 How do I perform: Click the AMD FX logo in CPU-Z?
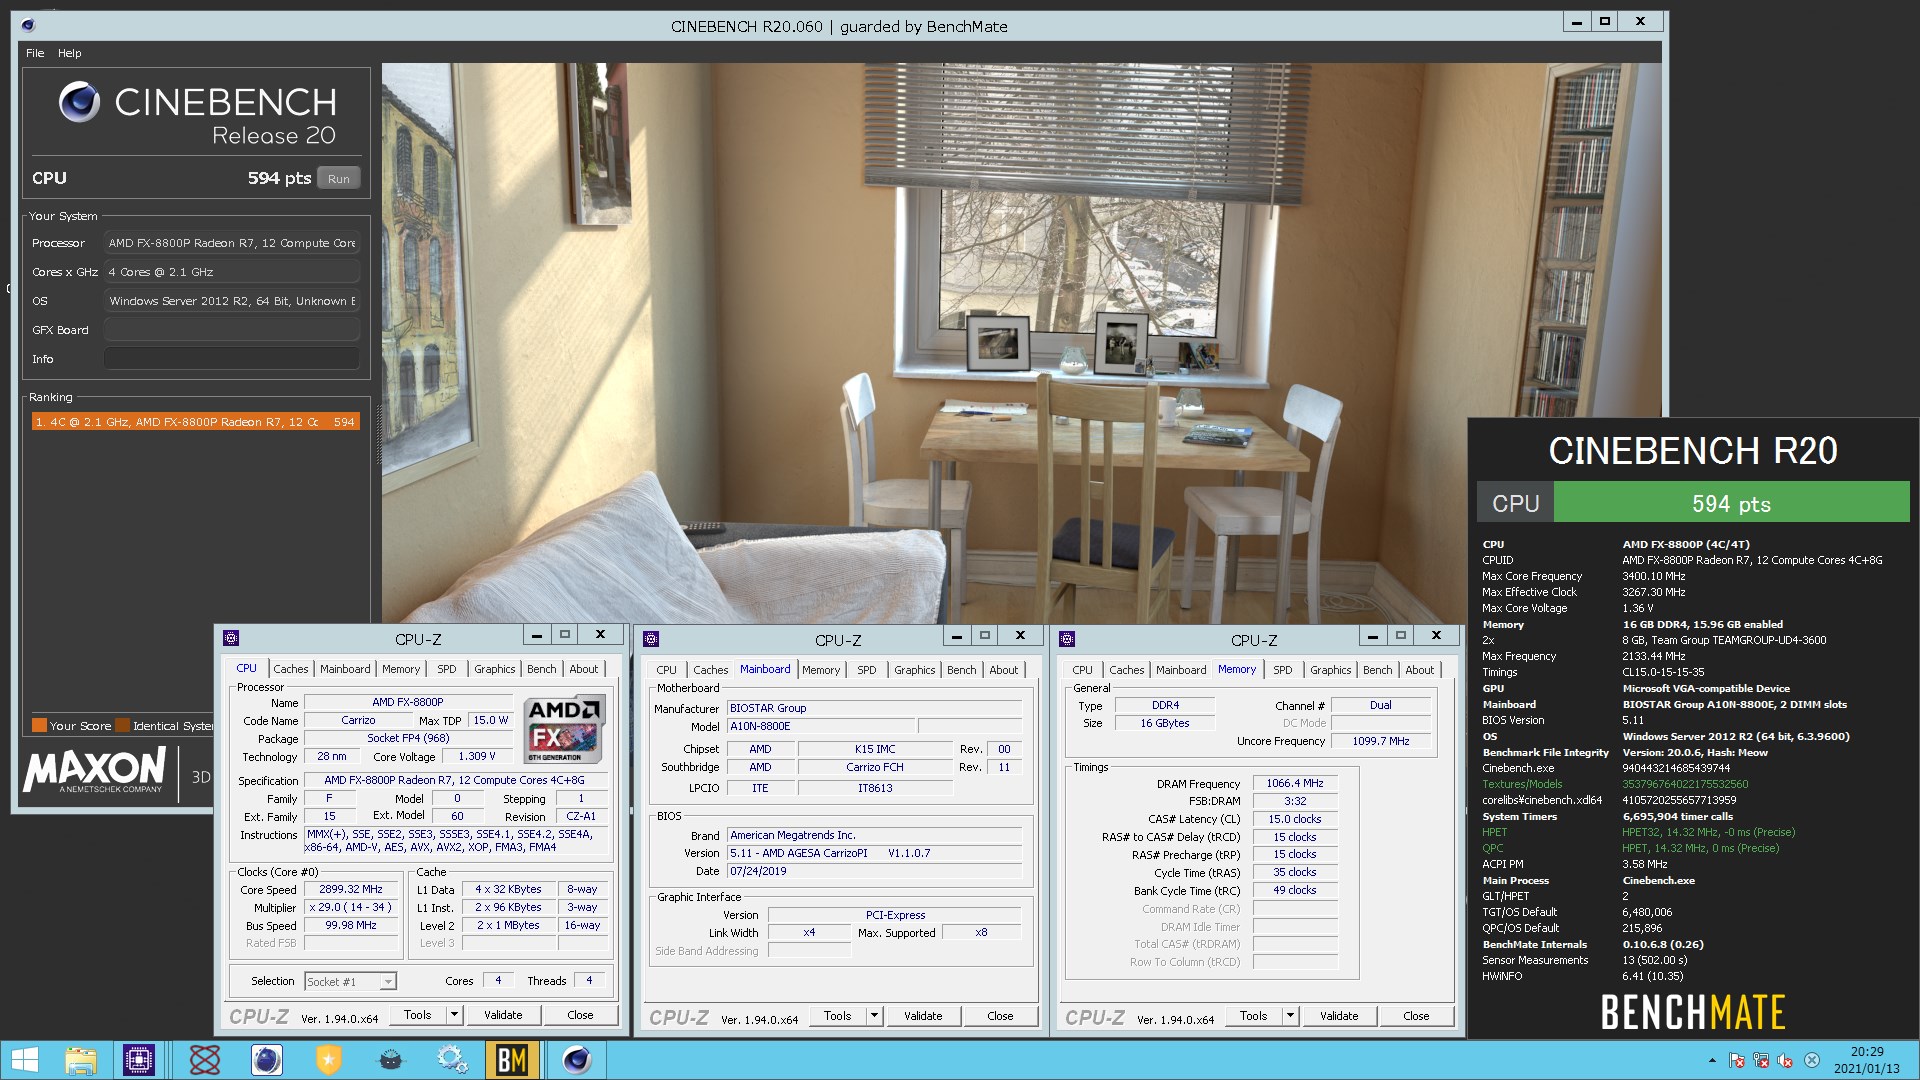(565, 730)
